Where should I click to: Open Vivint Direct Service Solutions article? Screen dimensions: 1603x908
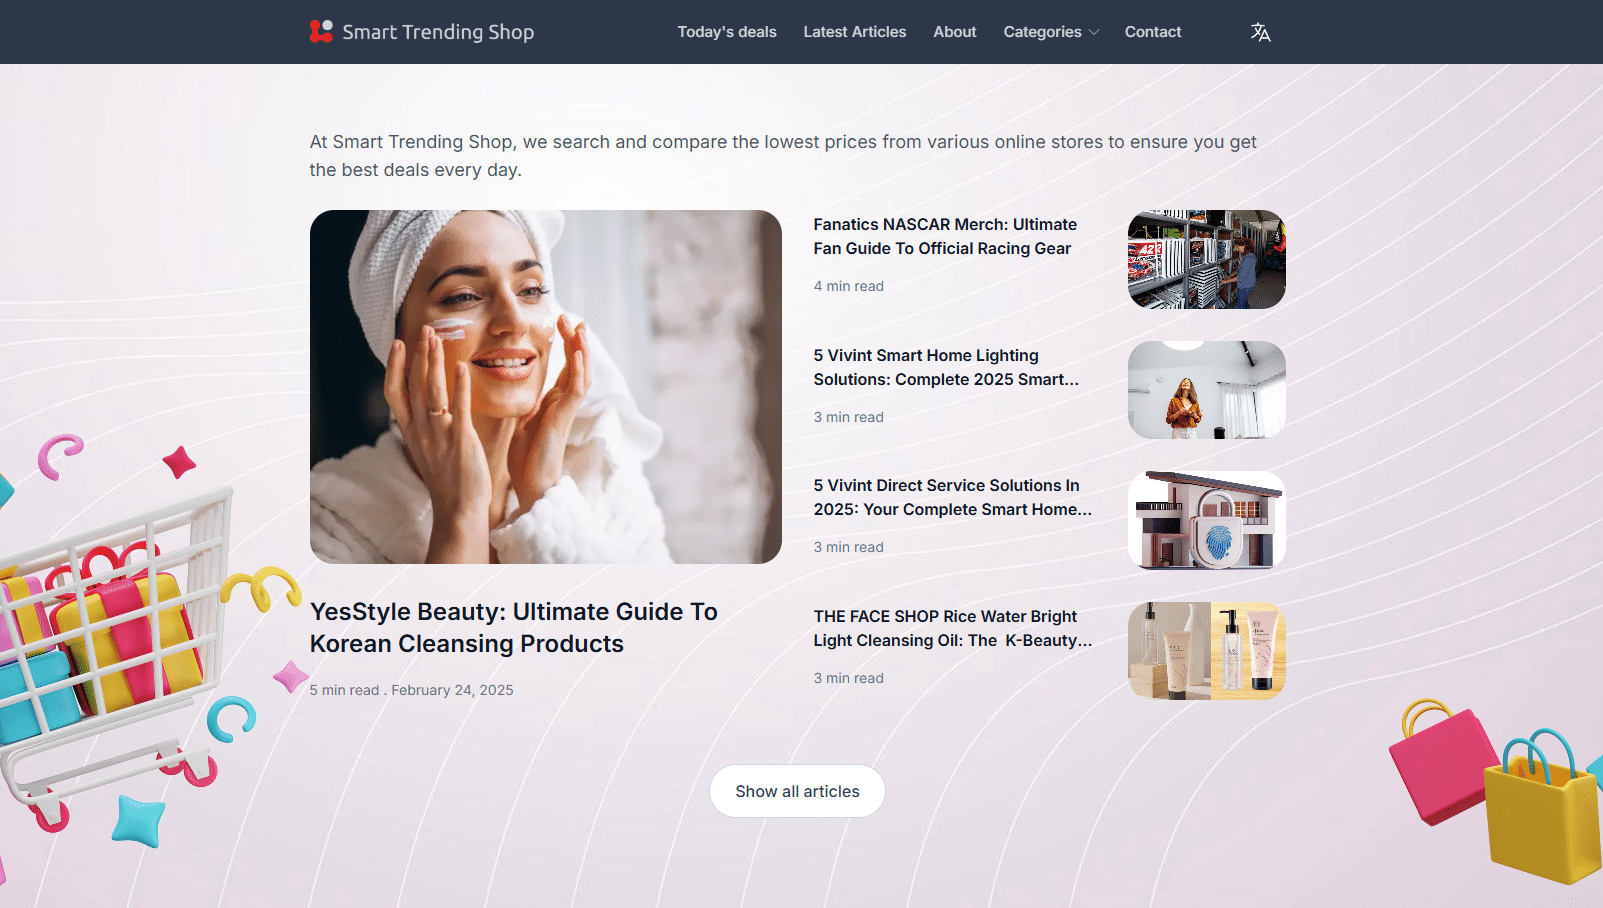[951, 498]
